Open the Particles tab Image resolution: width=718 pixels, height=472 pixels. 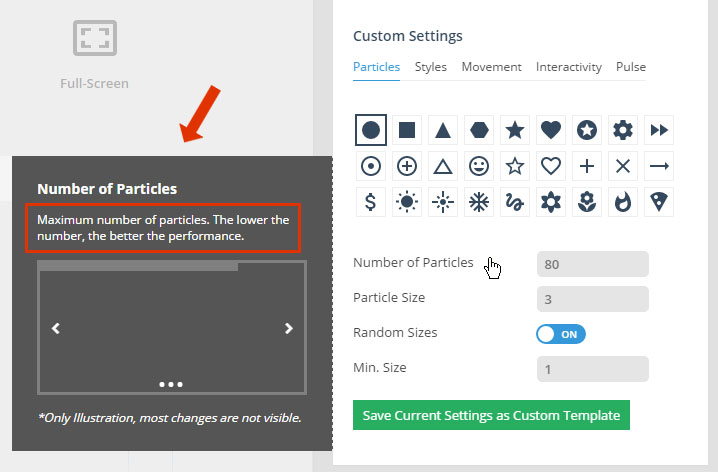(x=376, y=67)
